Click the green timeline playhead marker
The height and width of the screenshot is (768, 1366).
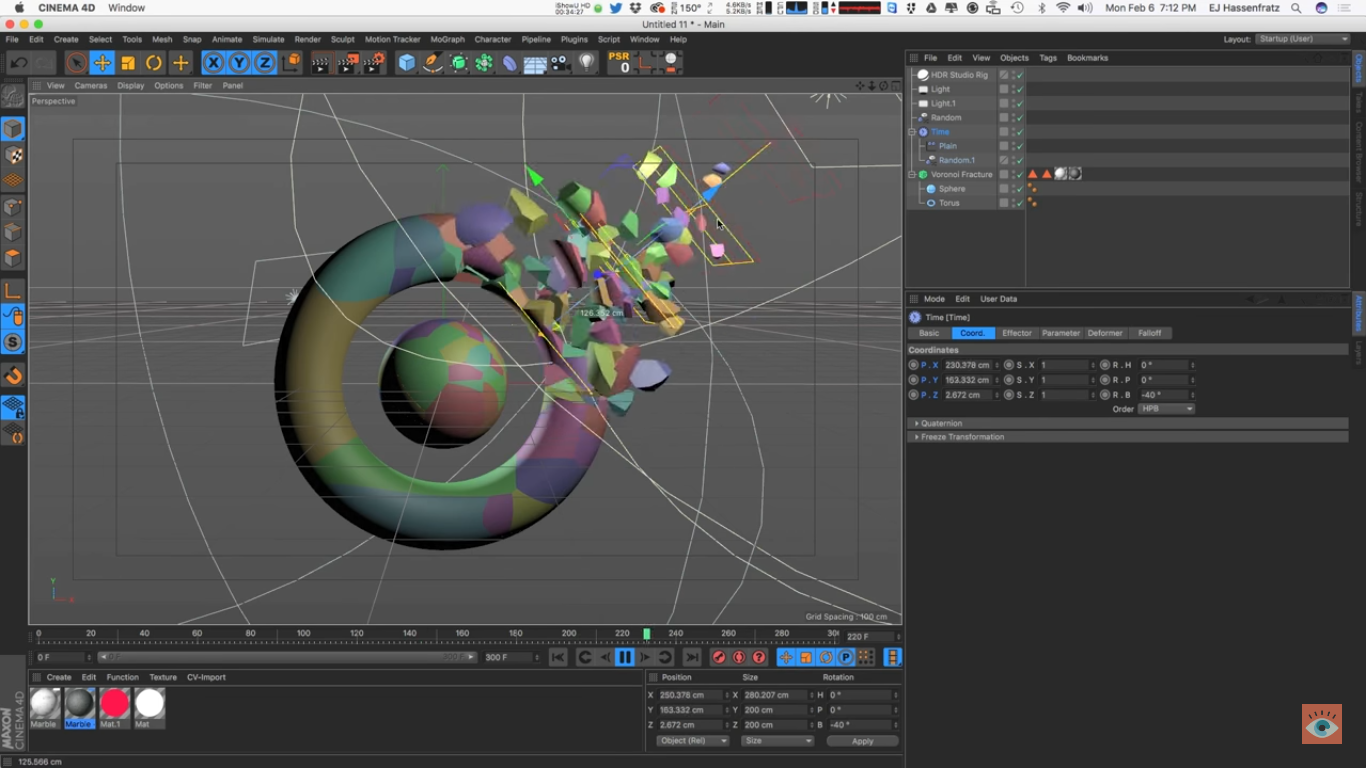[647, 634]
